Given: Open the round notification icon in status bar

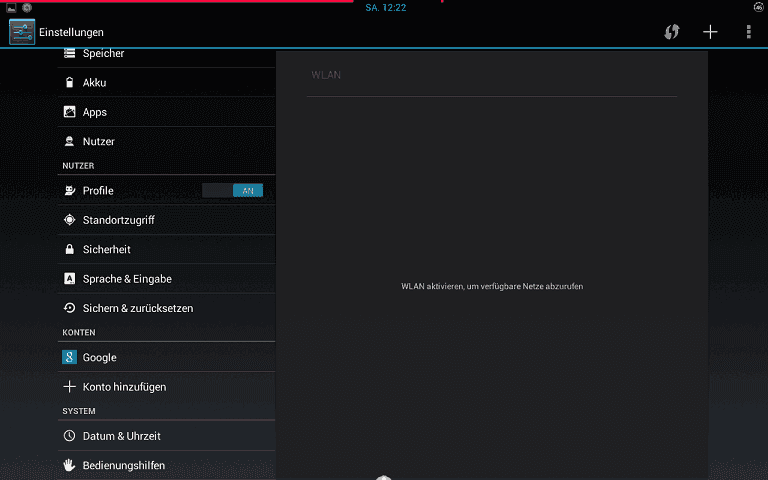Looking at the screenshot, I should 27,8.
